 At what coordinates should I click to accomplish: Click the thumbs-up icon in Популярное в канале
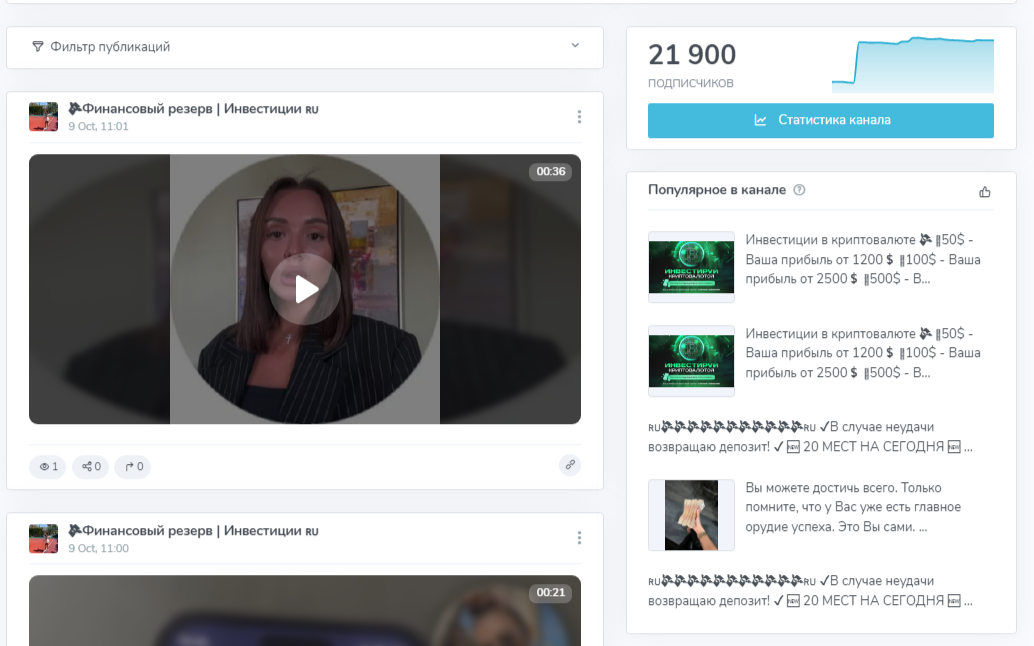pyautogui.click(x=985, y=191)
